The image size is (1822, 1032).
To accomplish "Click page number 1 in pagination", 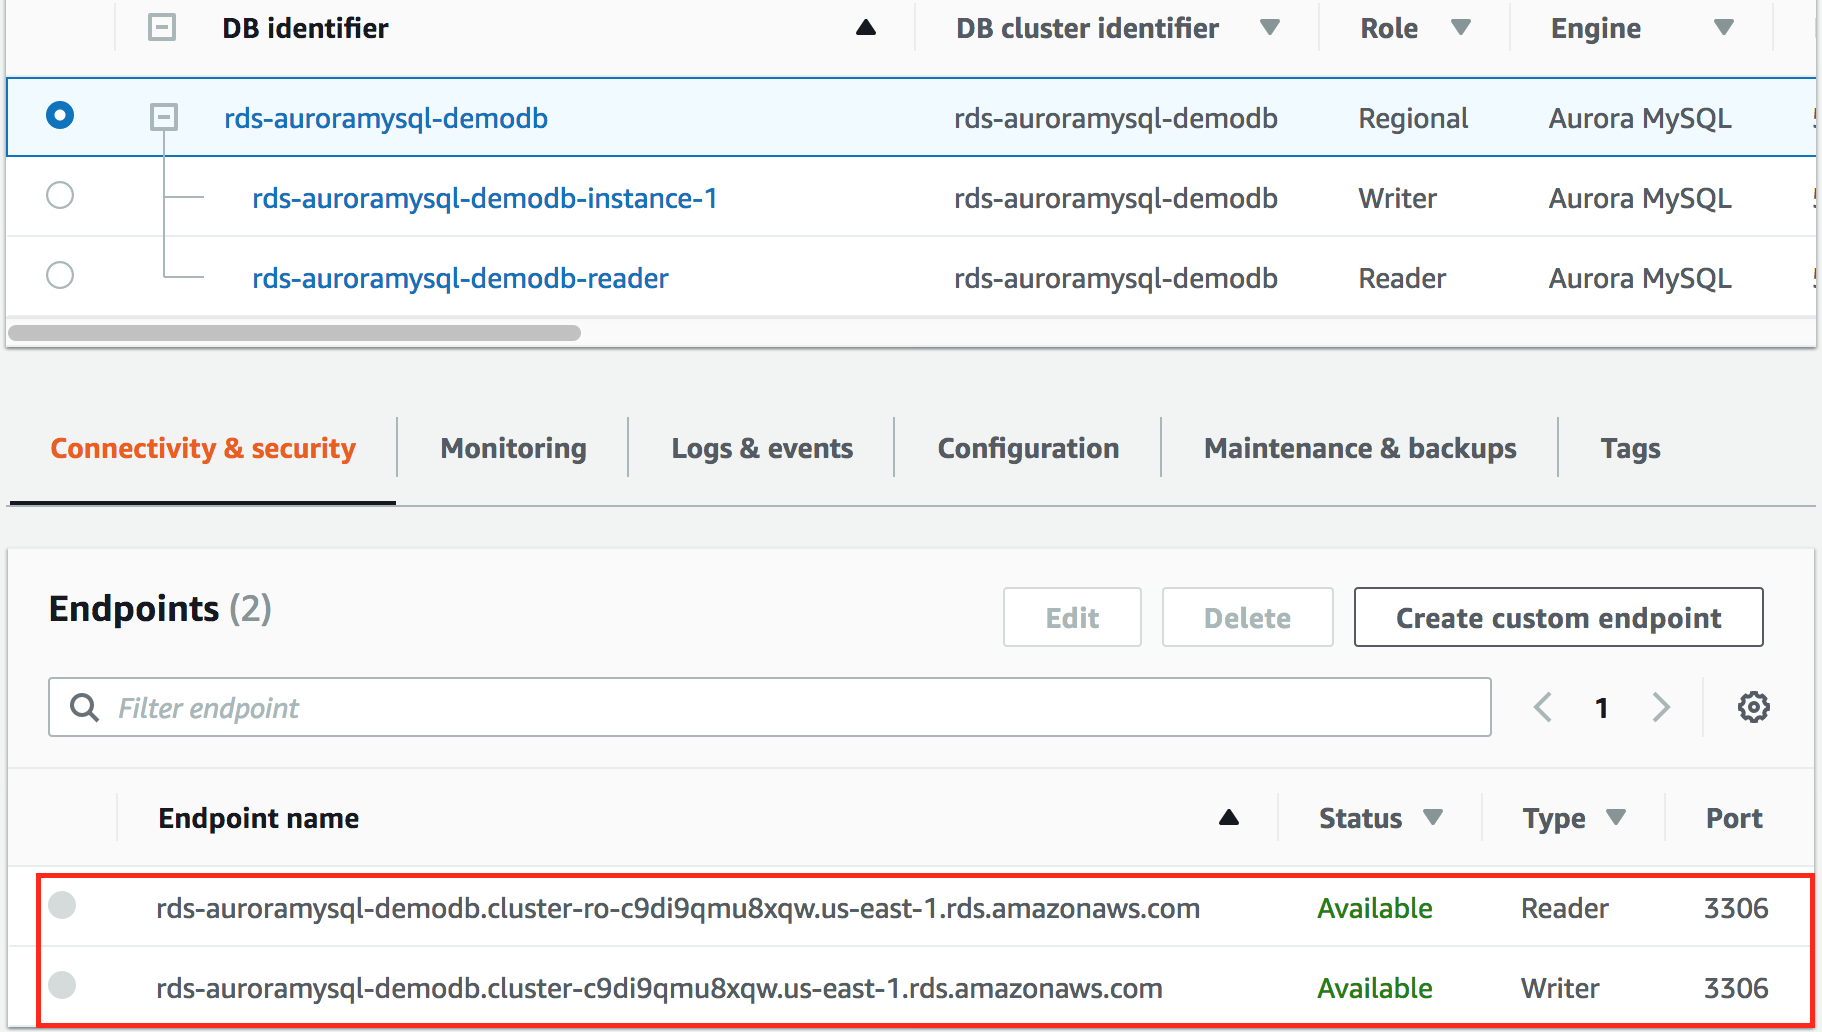I will pyautogui.click(x=1602, y=708).
